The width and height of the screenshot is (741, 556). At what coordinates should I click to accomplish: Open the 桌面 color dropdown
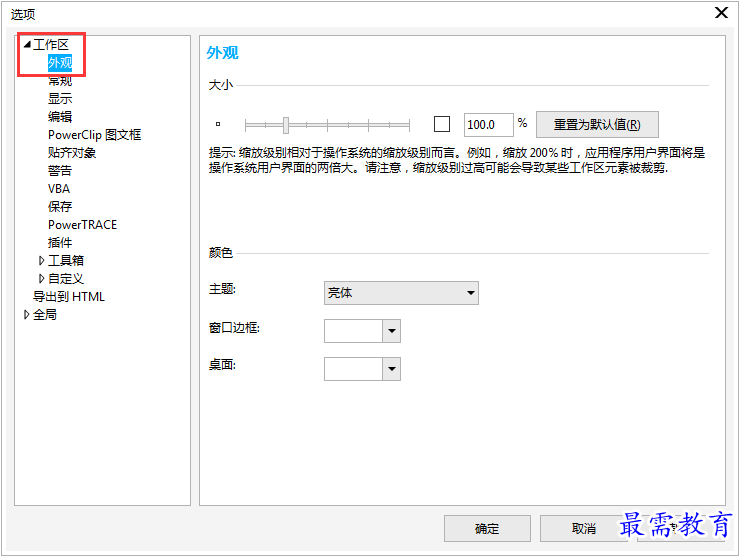[392, 369]
